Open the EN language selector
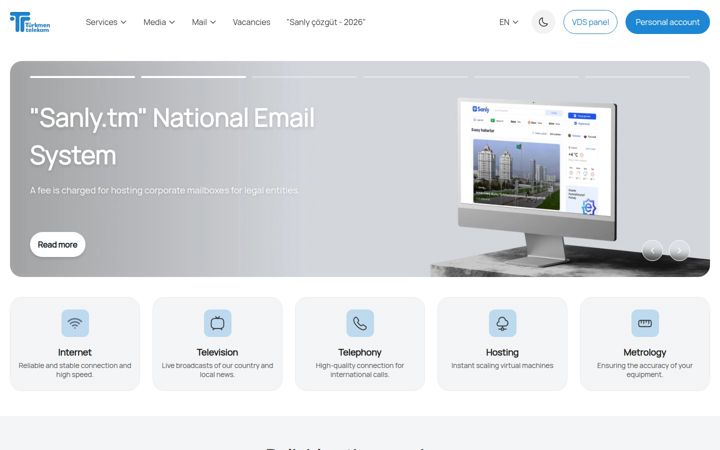 509,22
